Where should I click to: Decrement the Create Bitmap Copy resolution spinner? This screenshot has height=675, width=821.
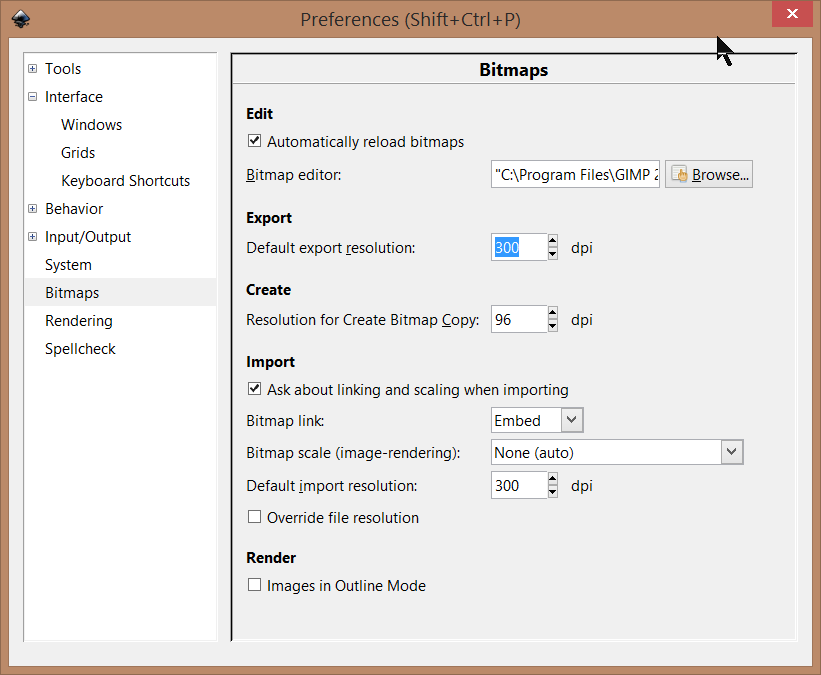click(551, 324)
